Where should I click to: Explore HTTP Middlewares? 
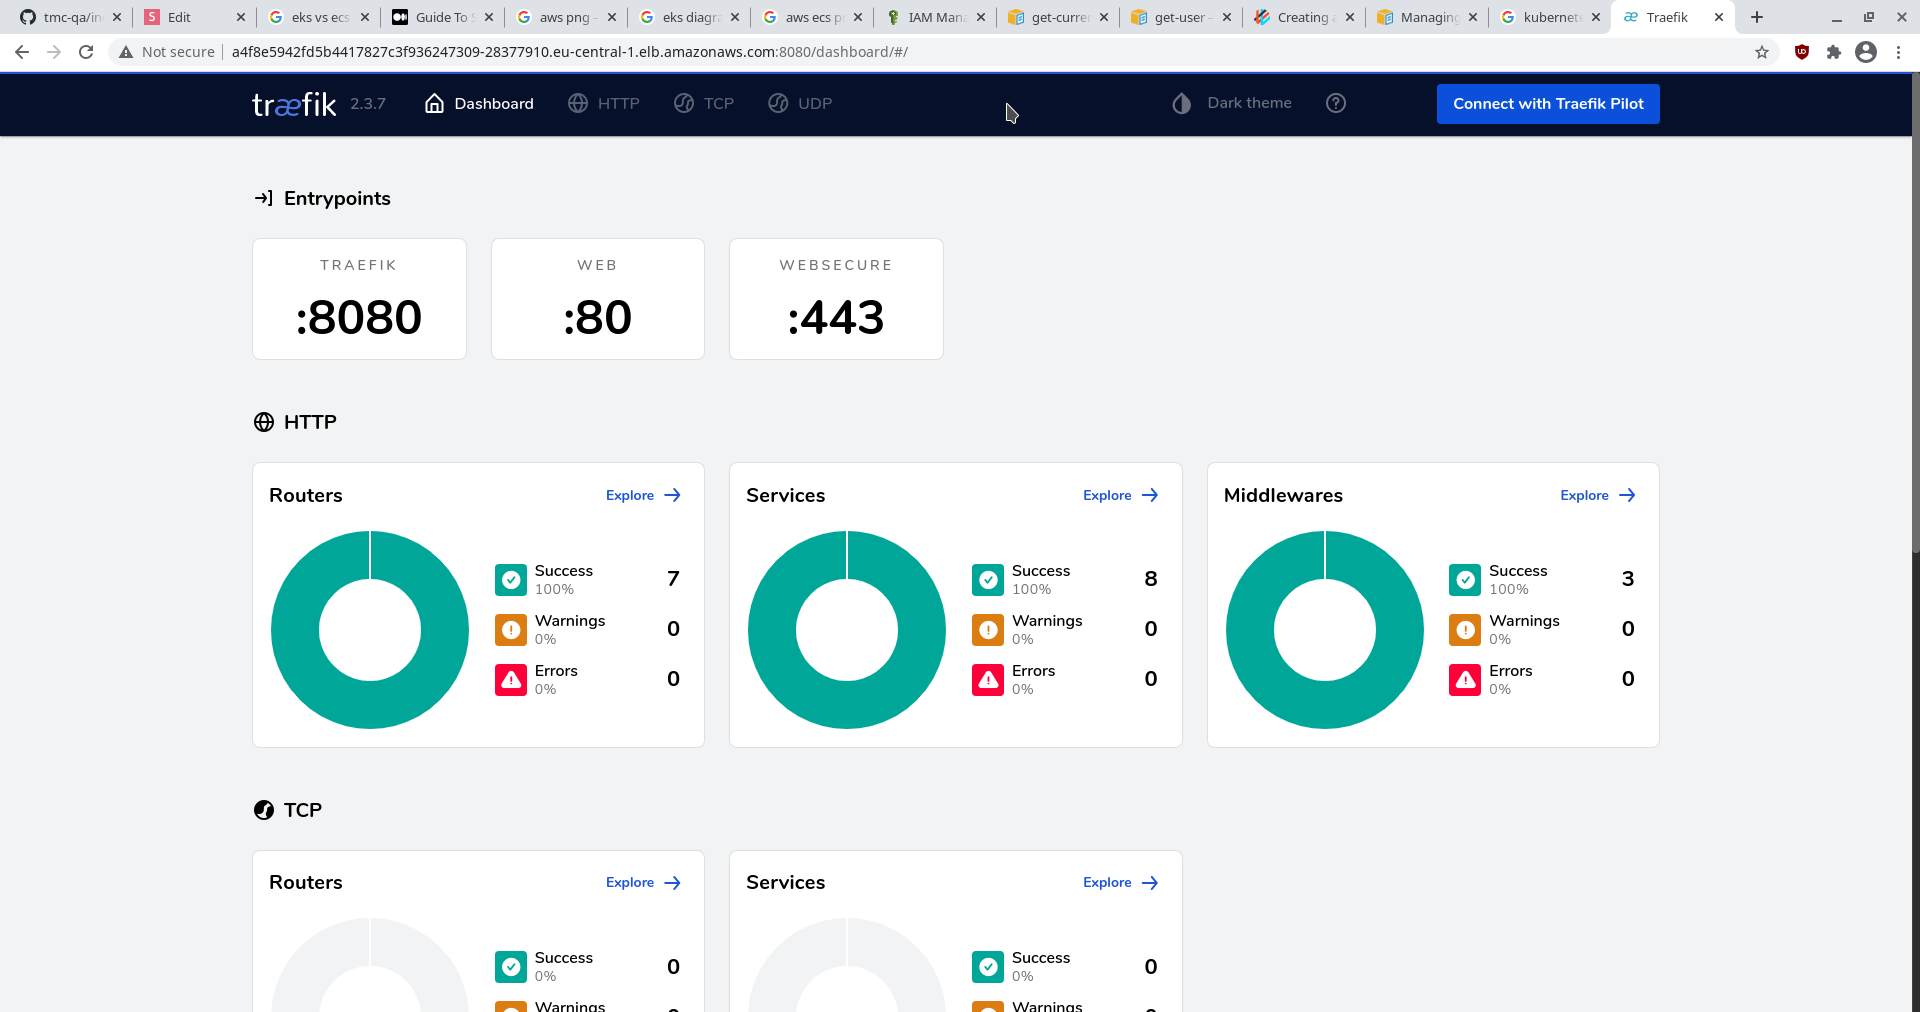point(1598,495)
